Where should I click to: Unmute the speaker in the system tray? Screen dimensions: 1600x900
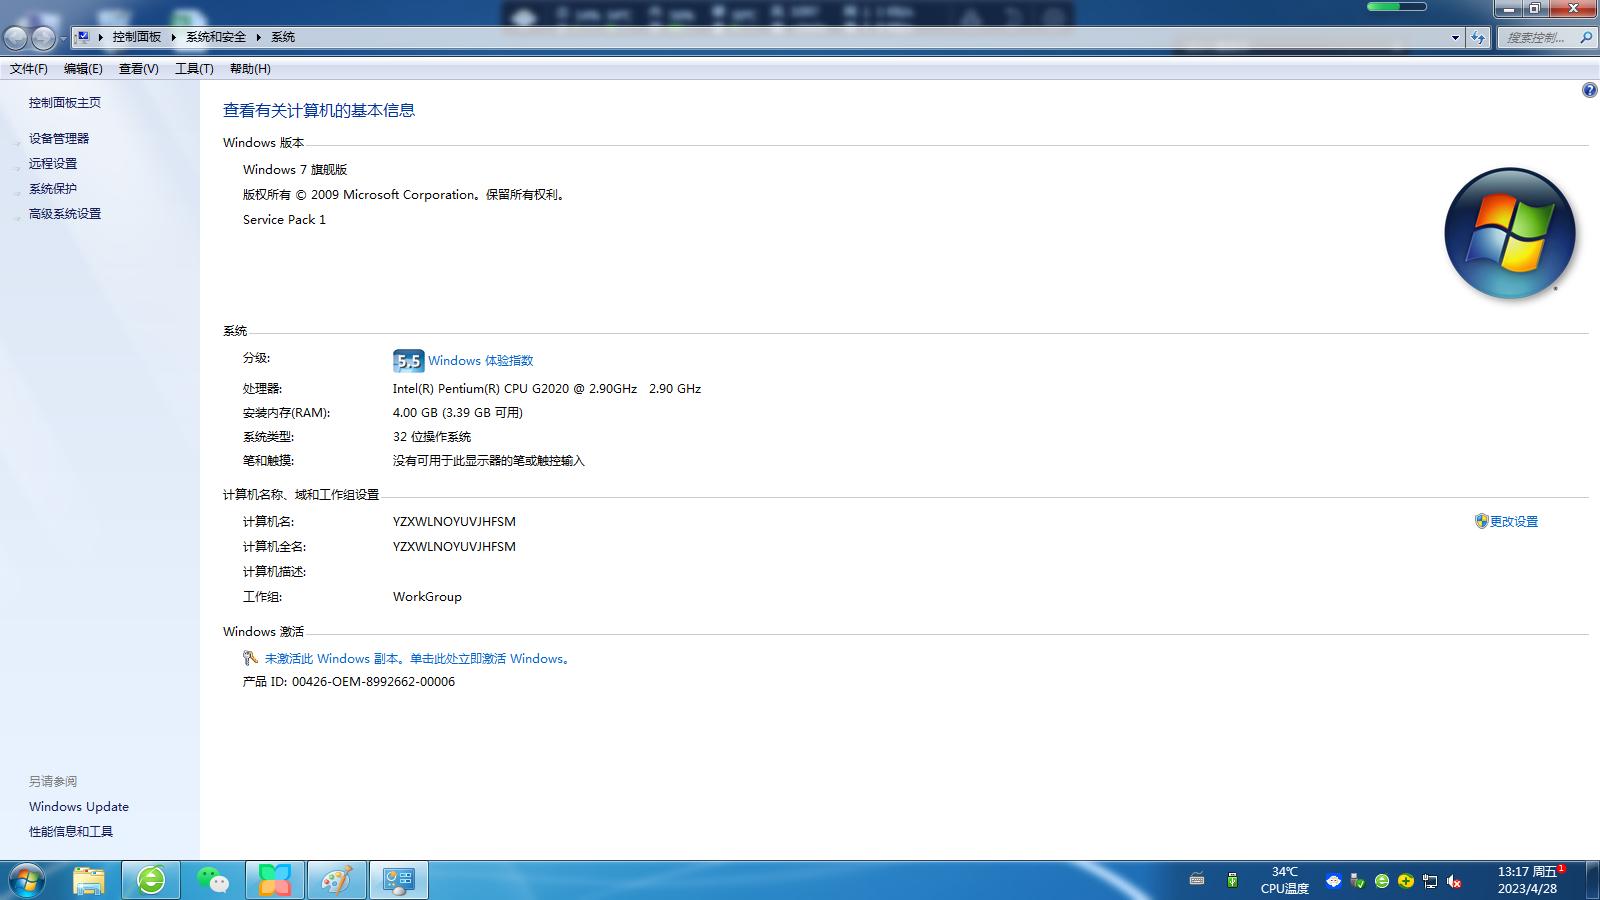pos(1456,882)
